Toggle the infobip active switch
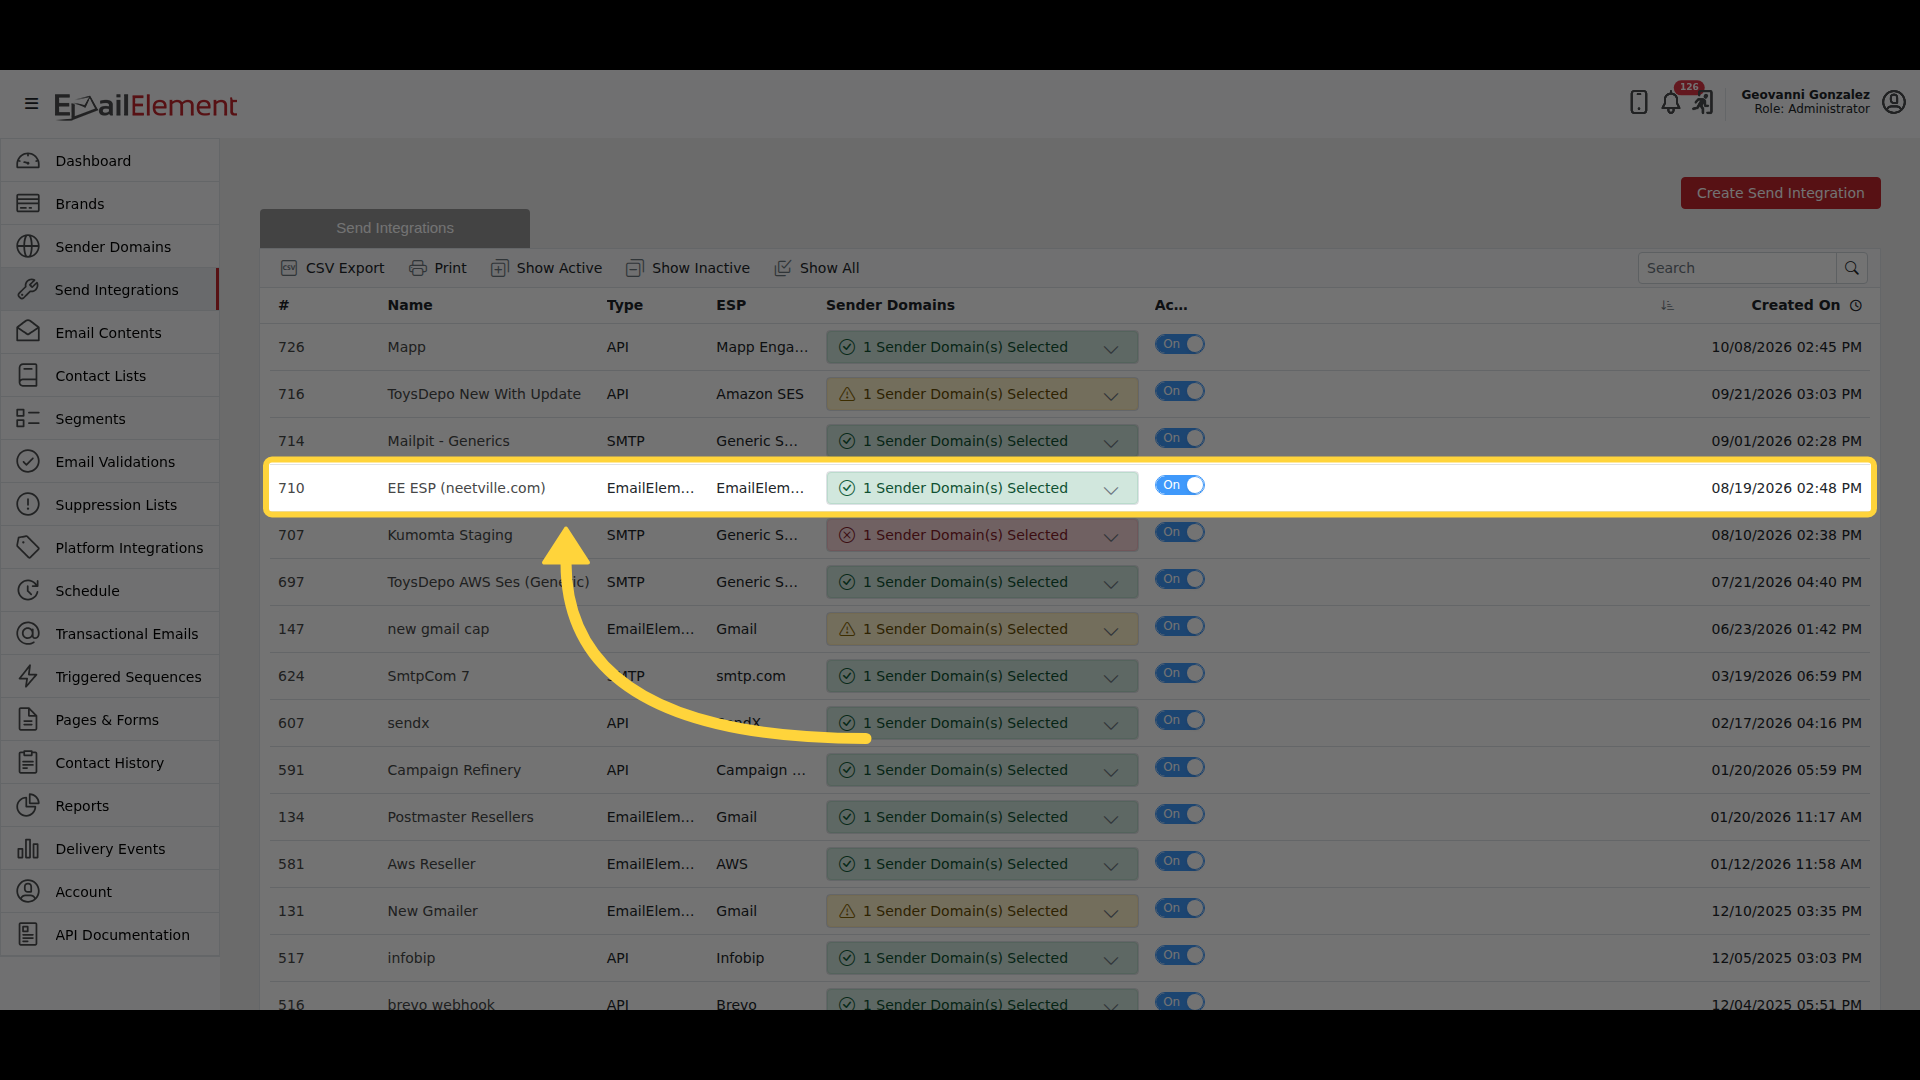 pos(1180,955)
